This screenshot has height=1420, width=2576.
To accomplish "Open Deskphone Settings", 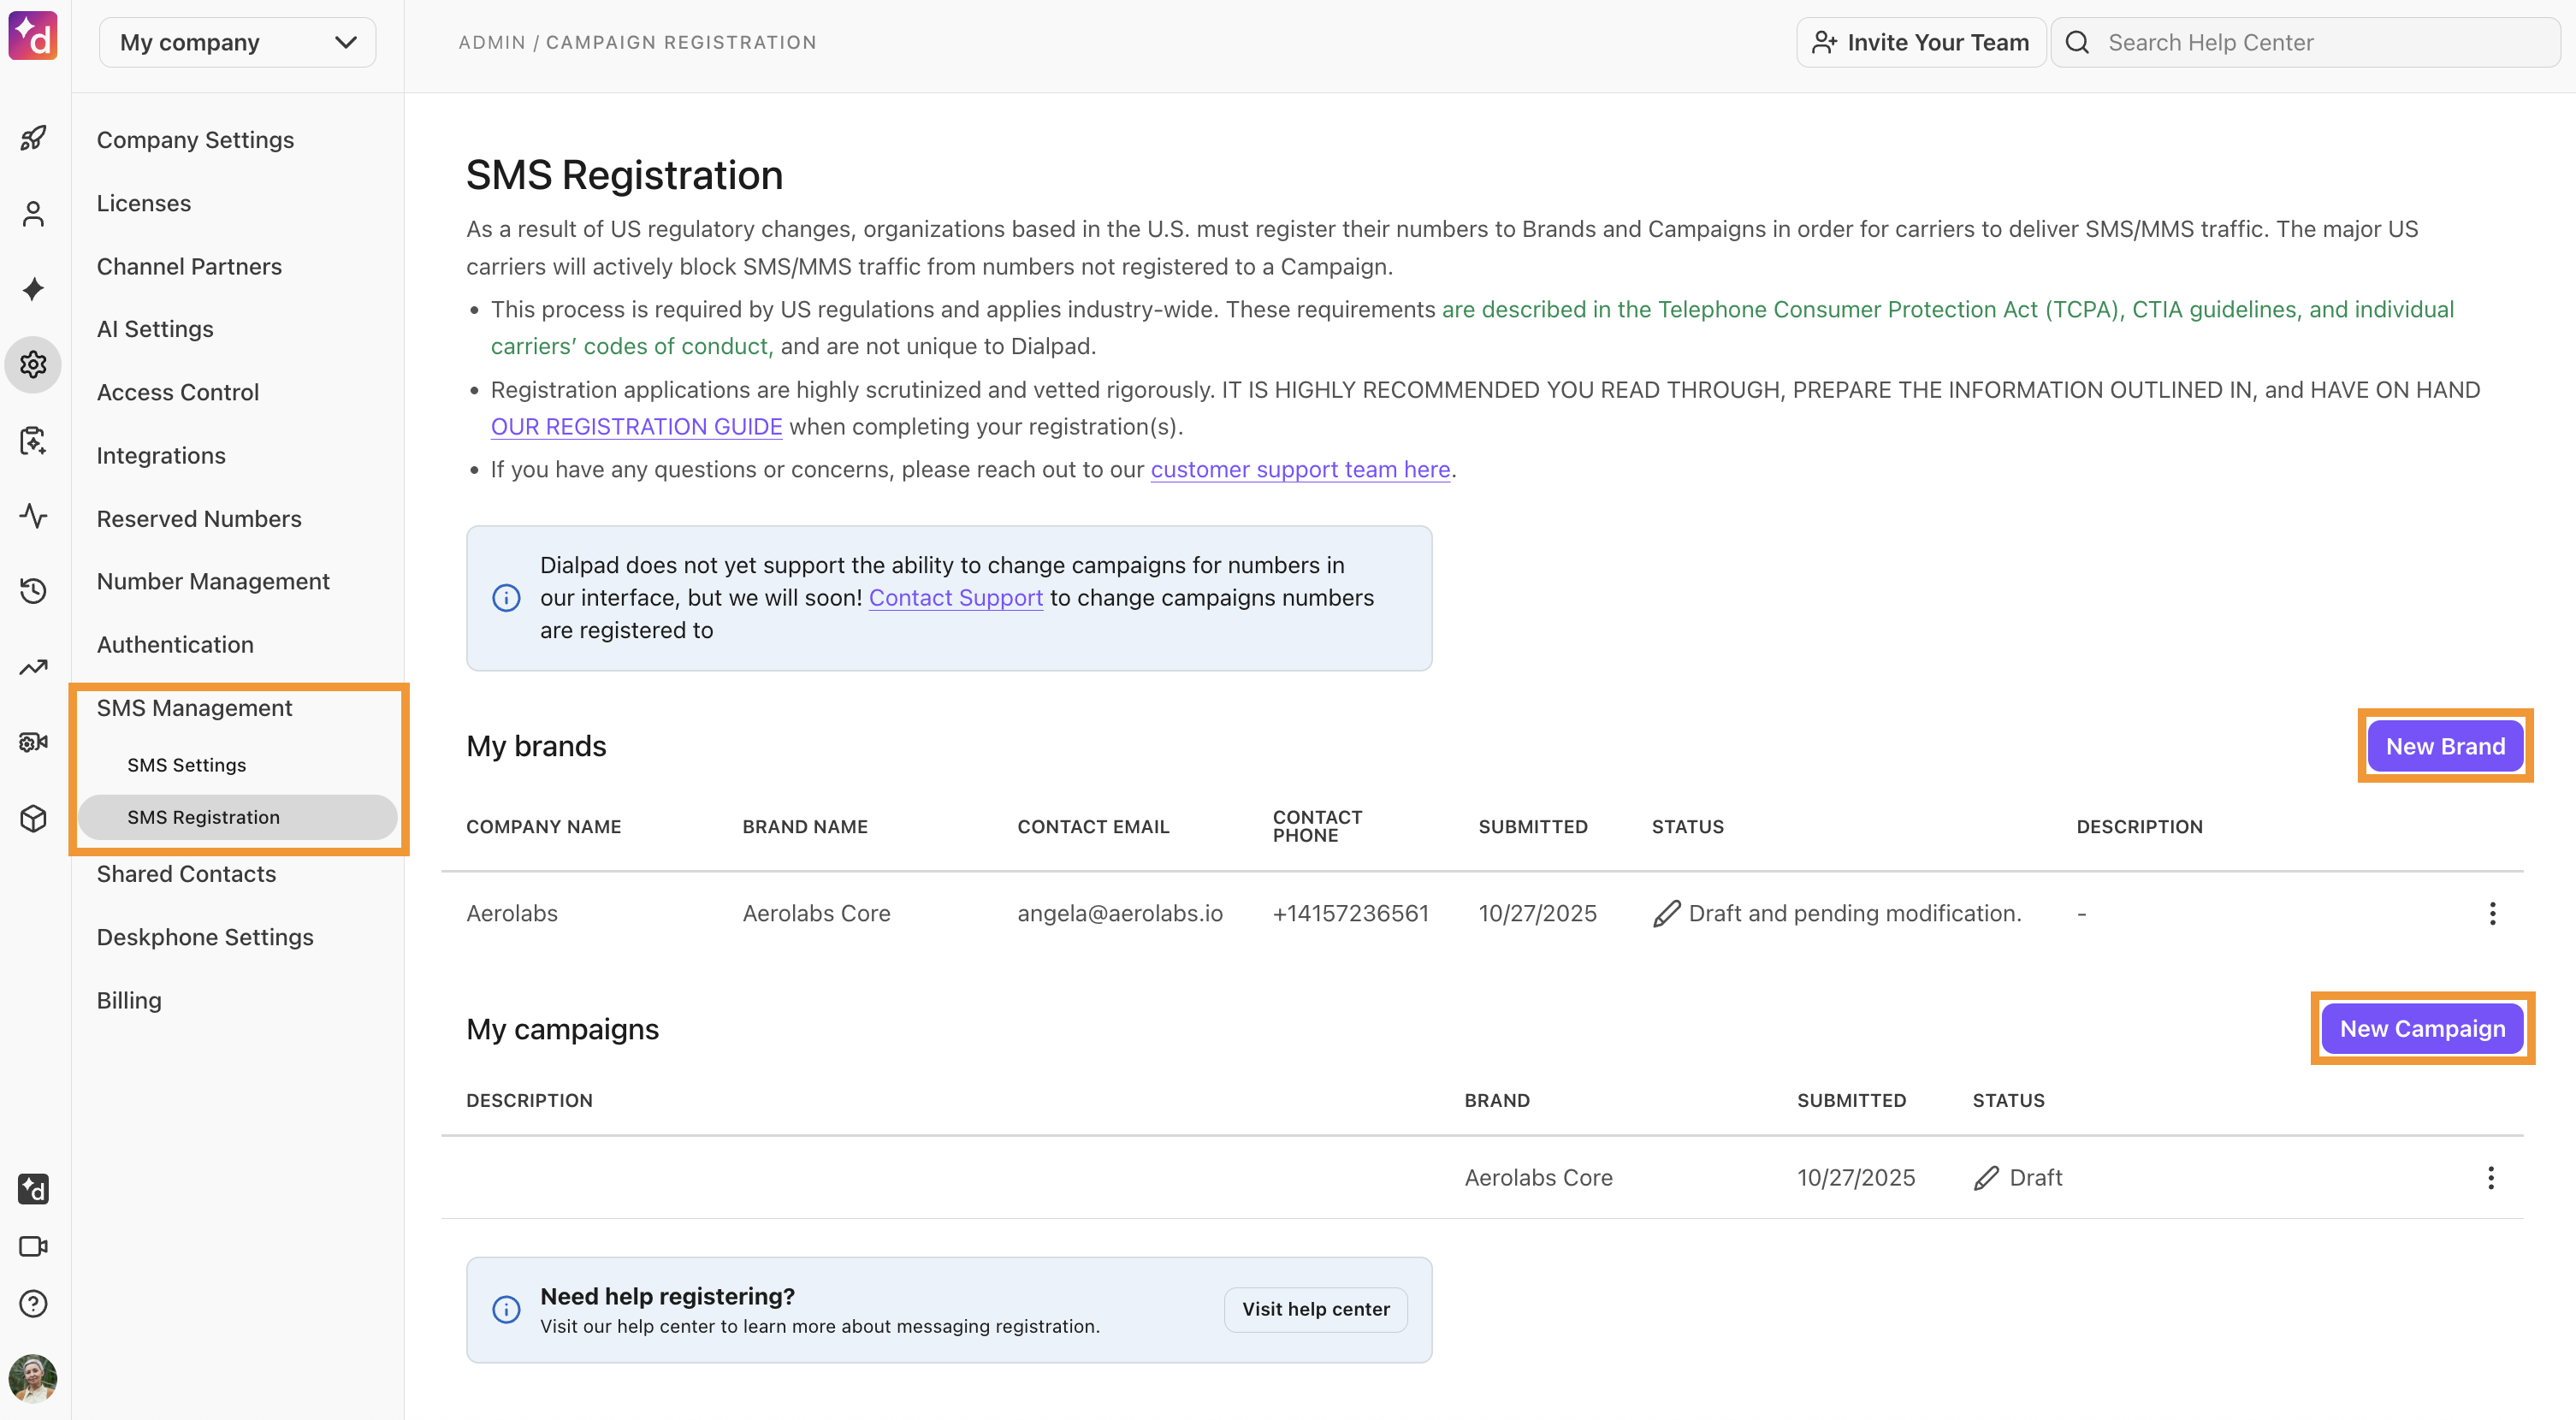I will pos(205,937).
